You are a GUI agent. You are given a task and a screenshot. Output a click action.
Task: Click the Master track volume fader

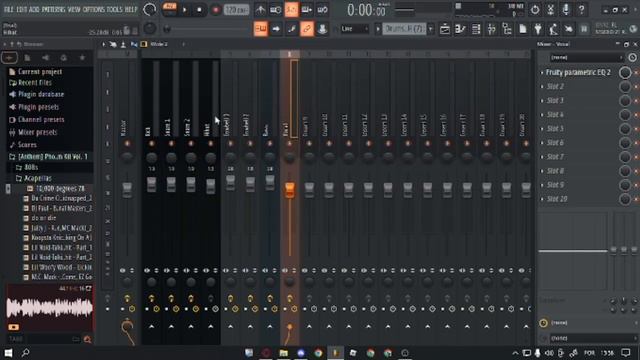(127, 189)
